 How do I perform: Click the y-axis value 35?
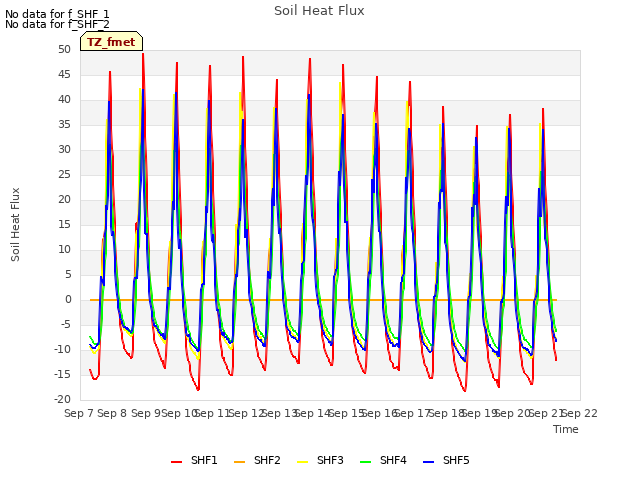[64, 124]
